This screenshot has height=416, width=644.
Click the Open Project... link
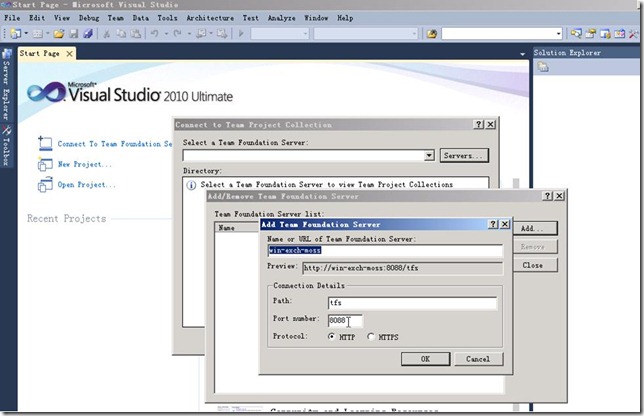[86, 185]
